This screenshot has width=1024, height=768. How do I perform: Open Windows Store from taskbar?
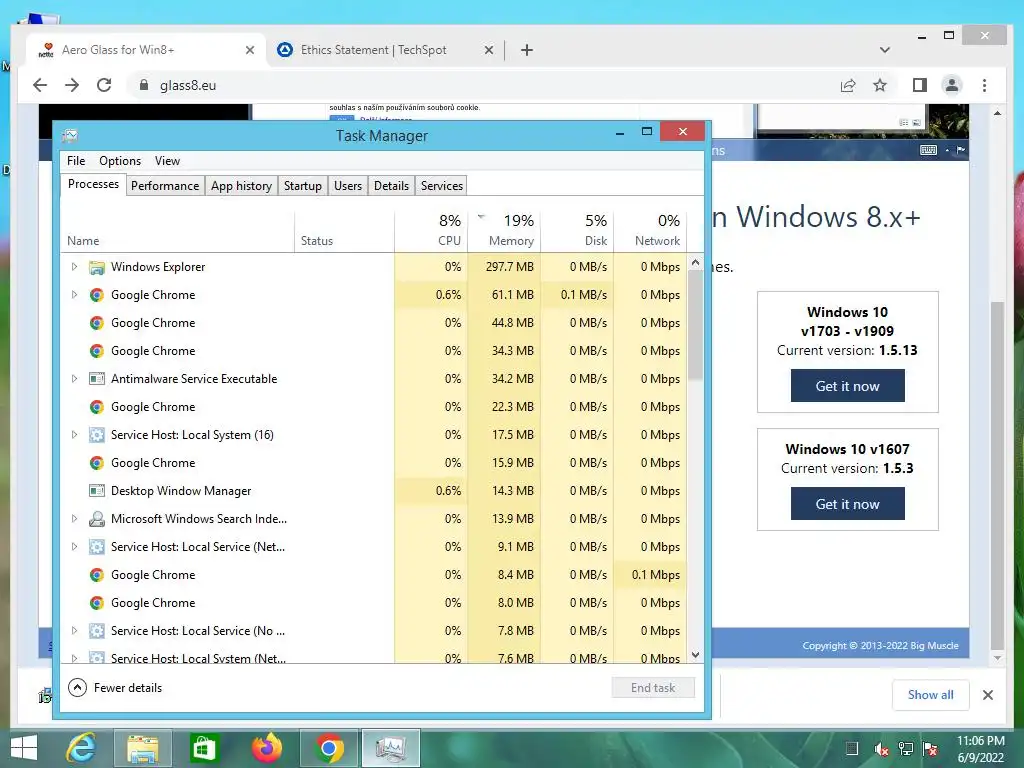pos(203,748)
